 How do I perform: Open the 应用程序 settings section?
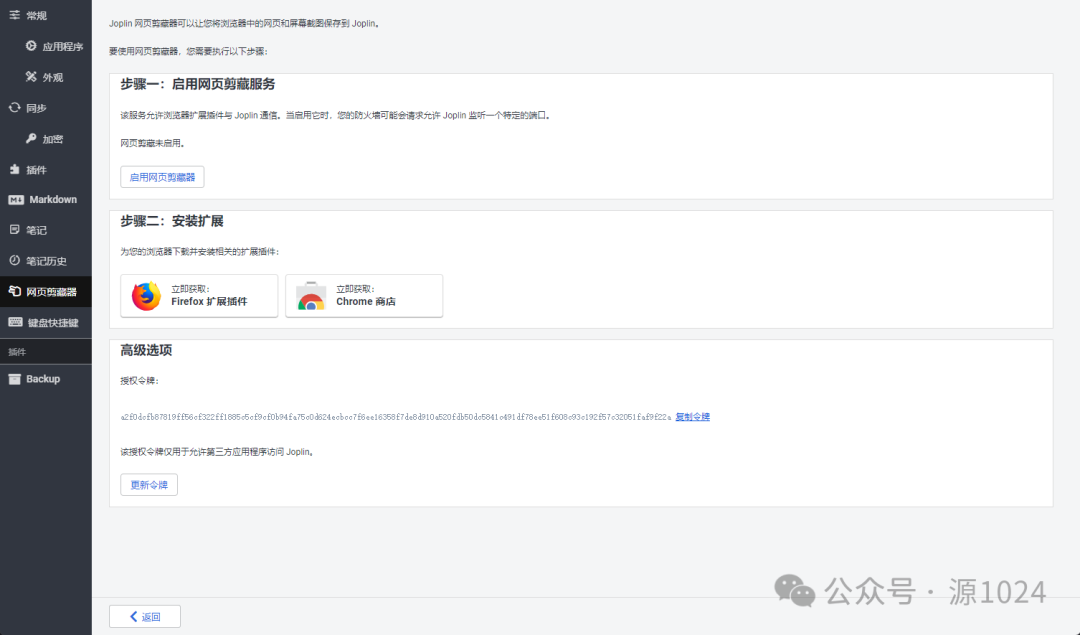(45, 46)
